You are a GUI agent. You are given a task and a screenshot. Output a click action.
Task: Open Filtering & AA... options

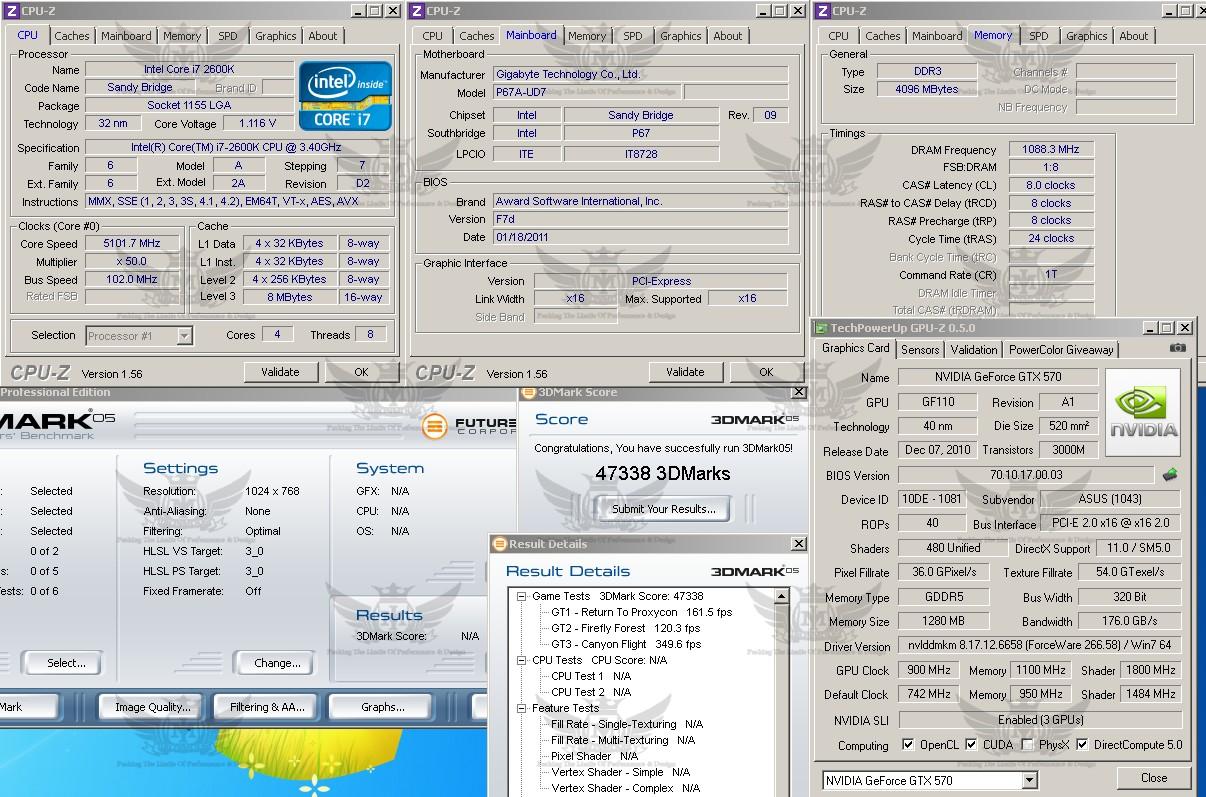pyautogui.click(x=267, y=707)
